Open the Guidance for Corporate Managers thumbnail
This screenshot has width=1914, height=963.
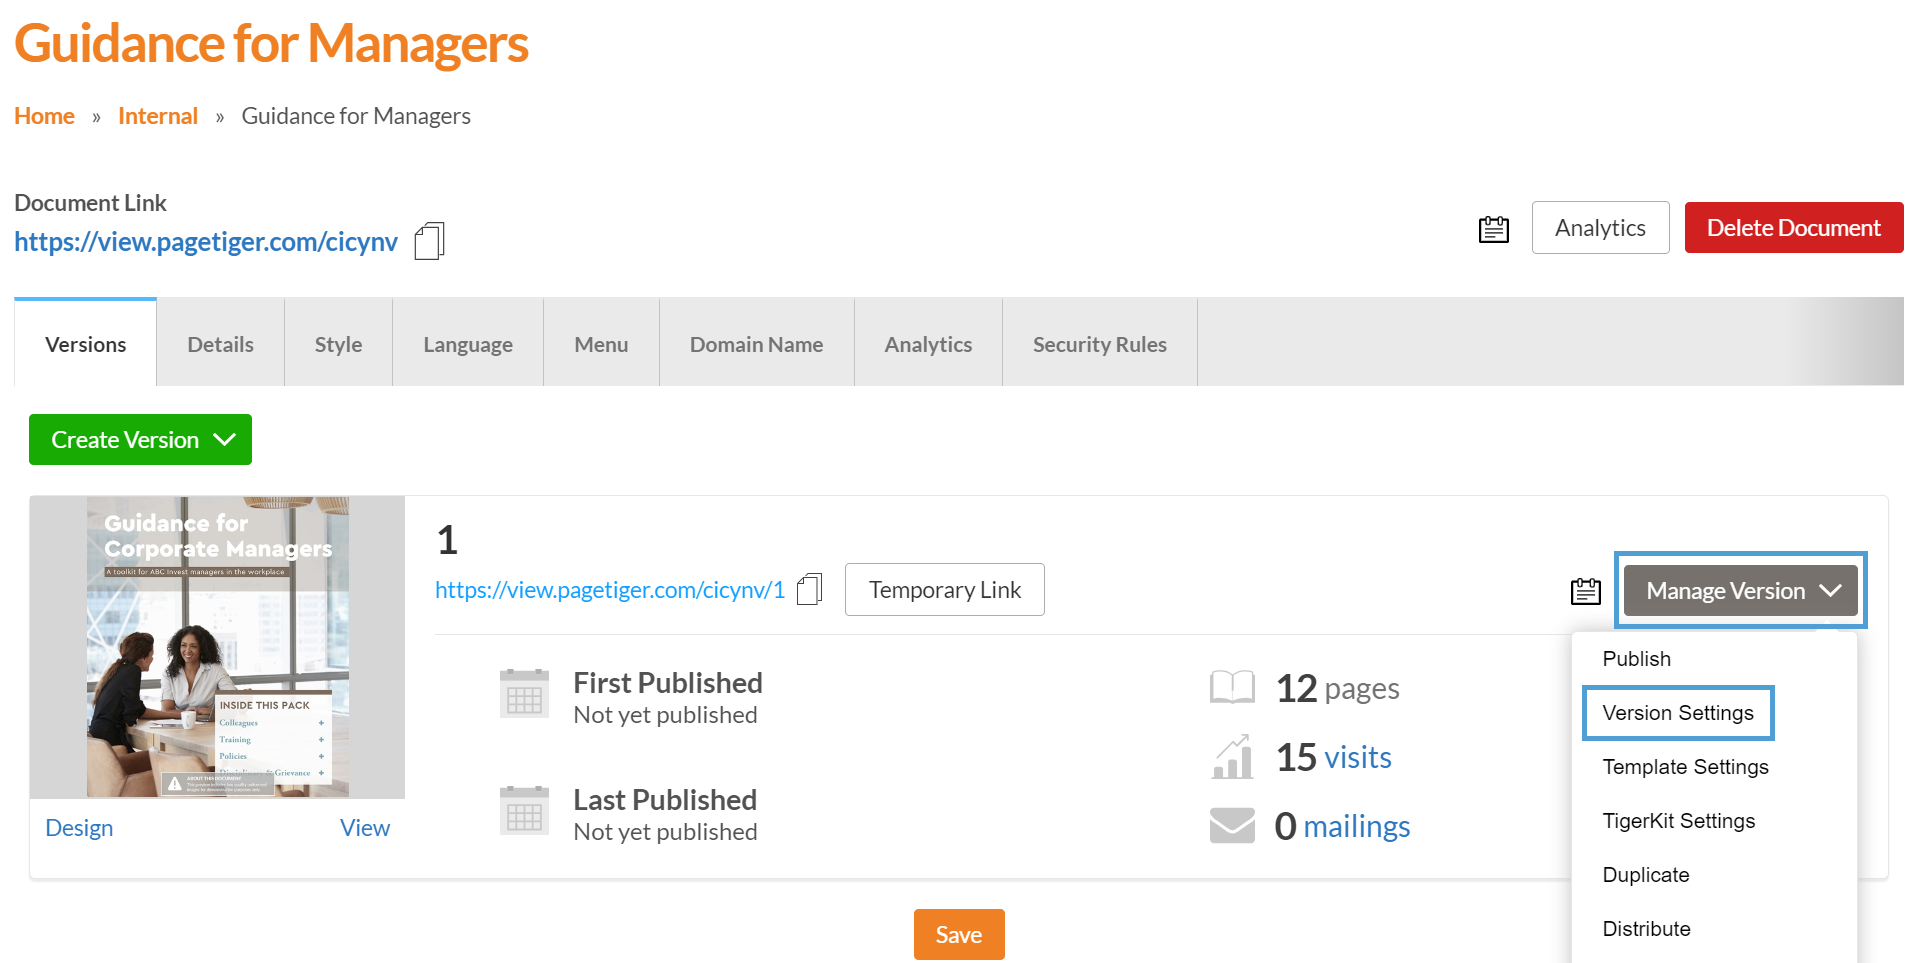click(217, 647)
